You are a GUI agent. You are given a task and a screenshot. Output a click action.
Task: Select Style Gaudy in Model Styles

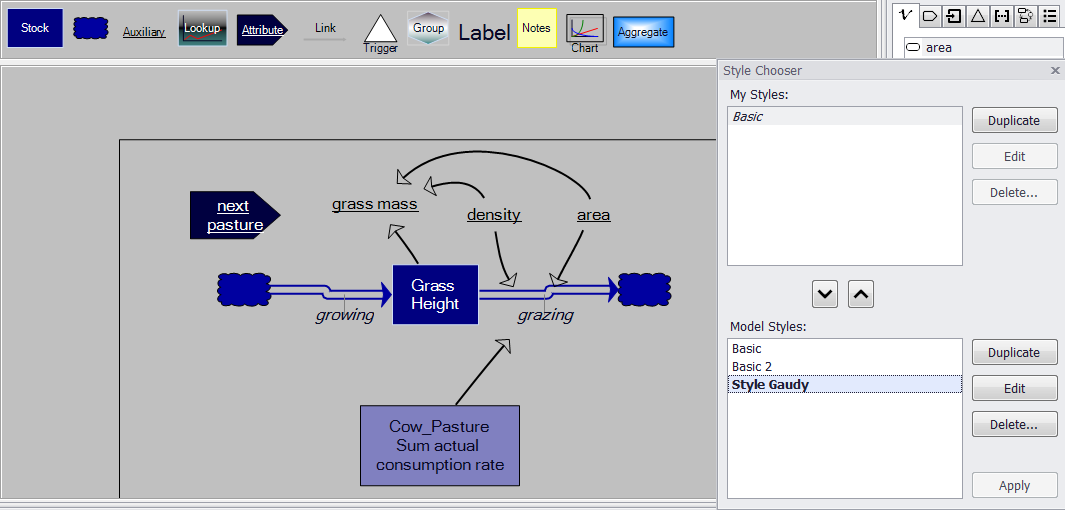[x=844, y=384]
